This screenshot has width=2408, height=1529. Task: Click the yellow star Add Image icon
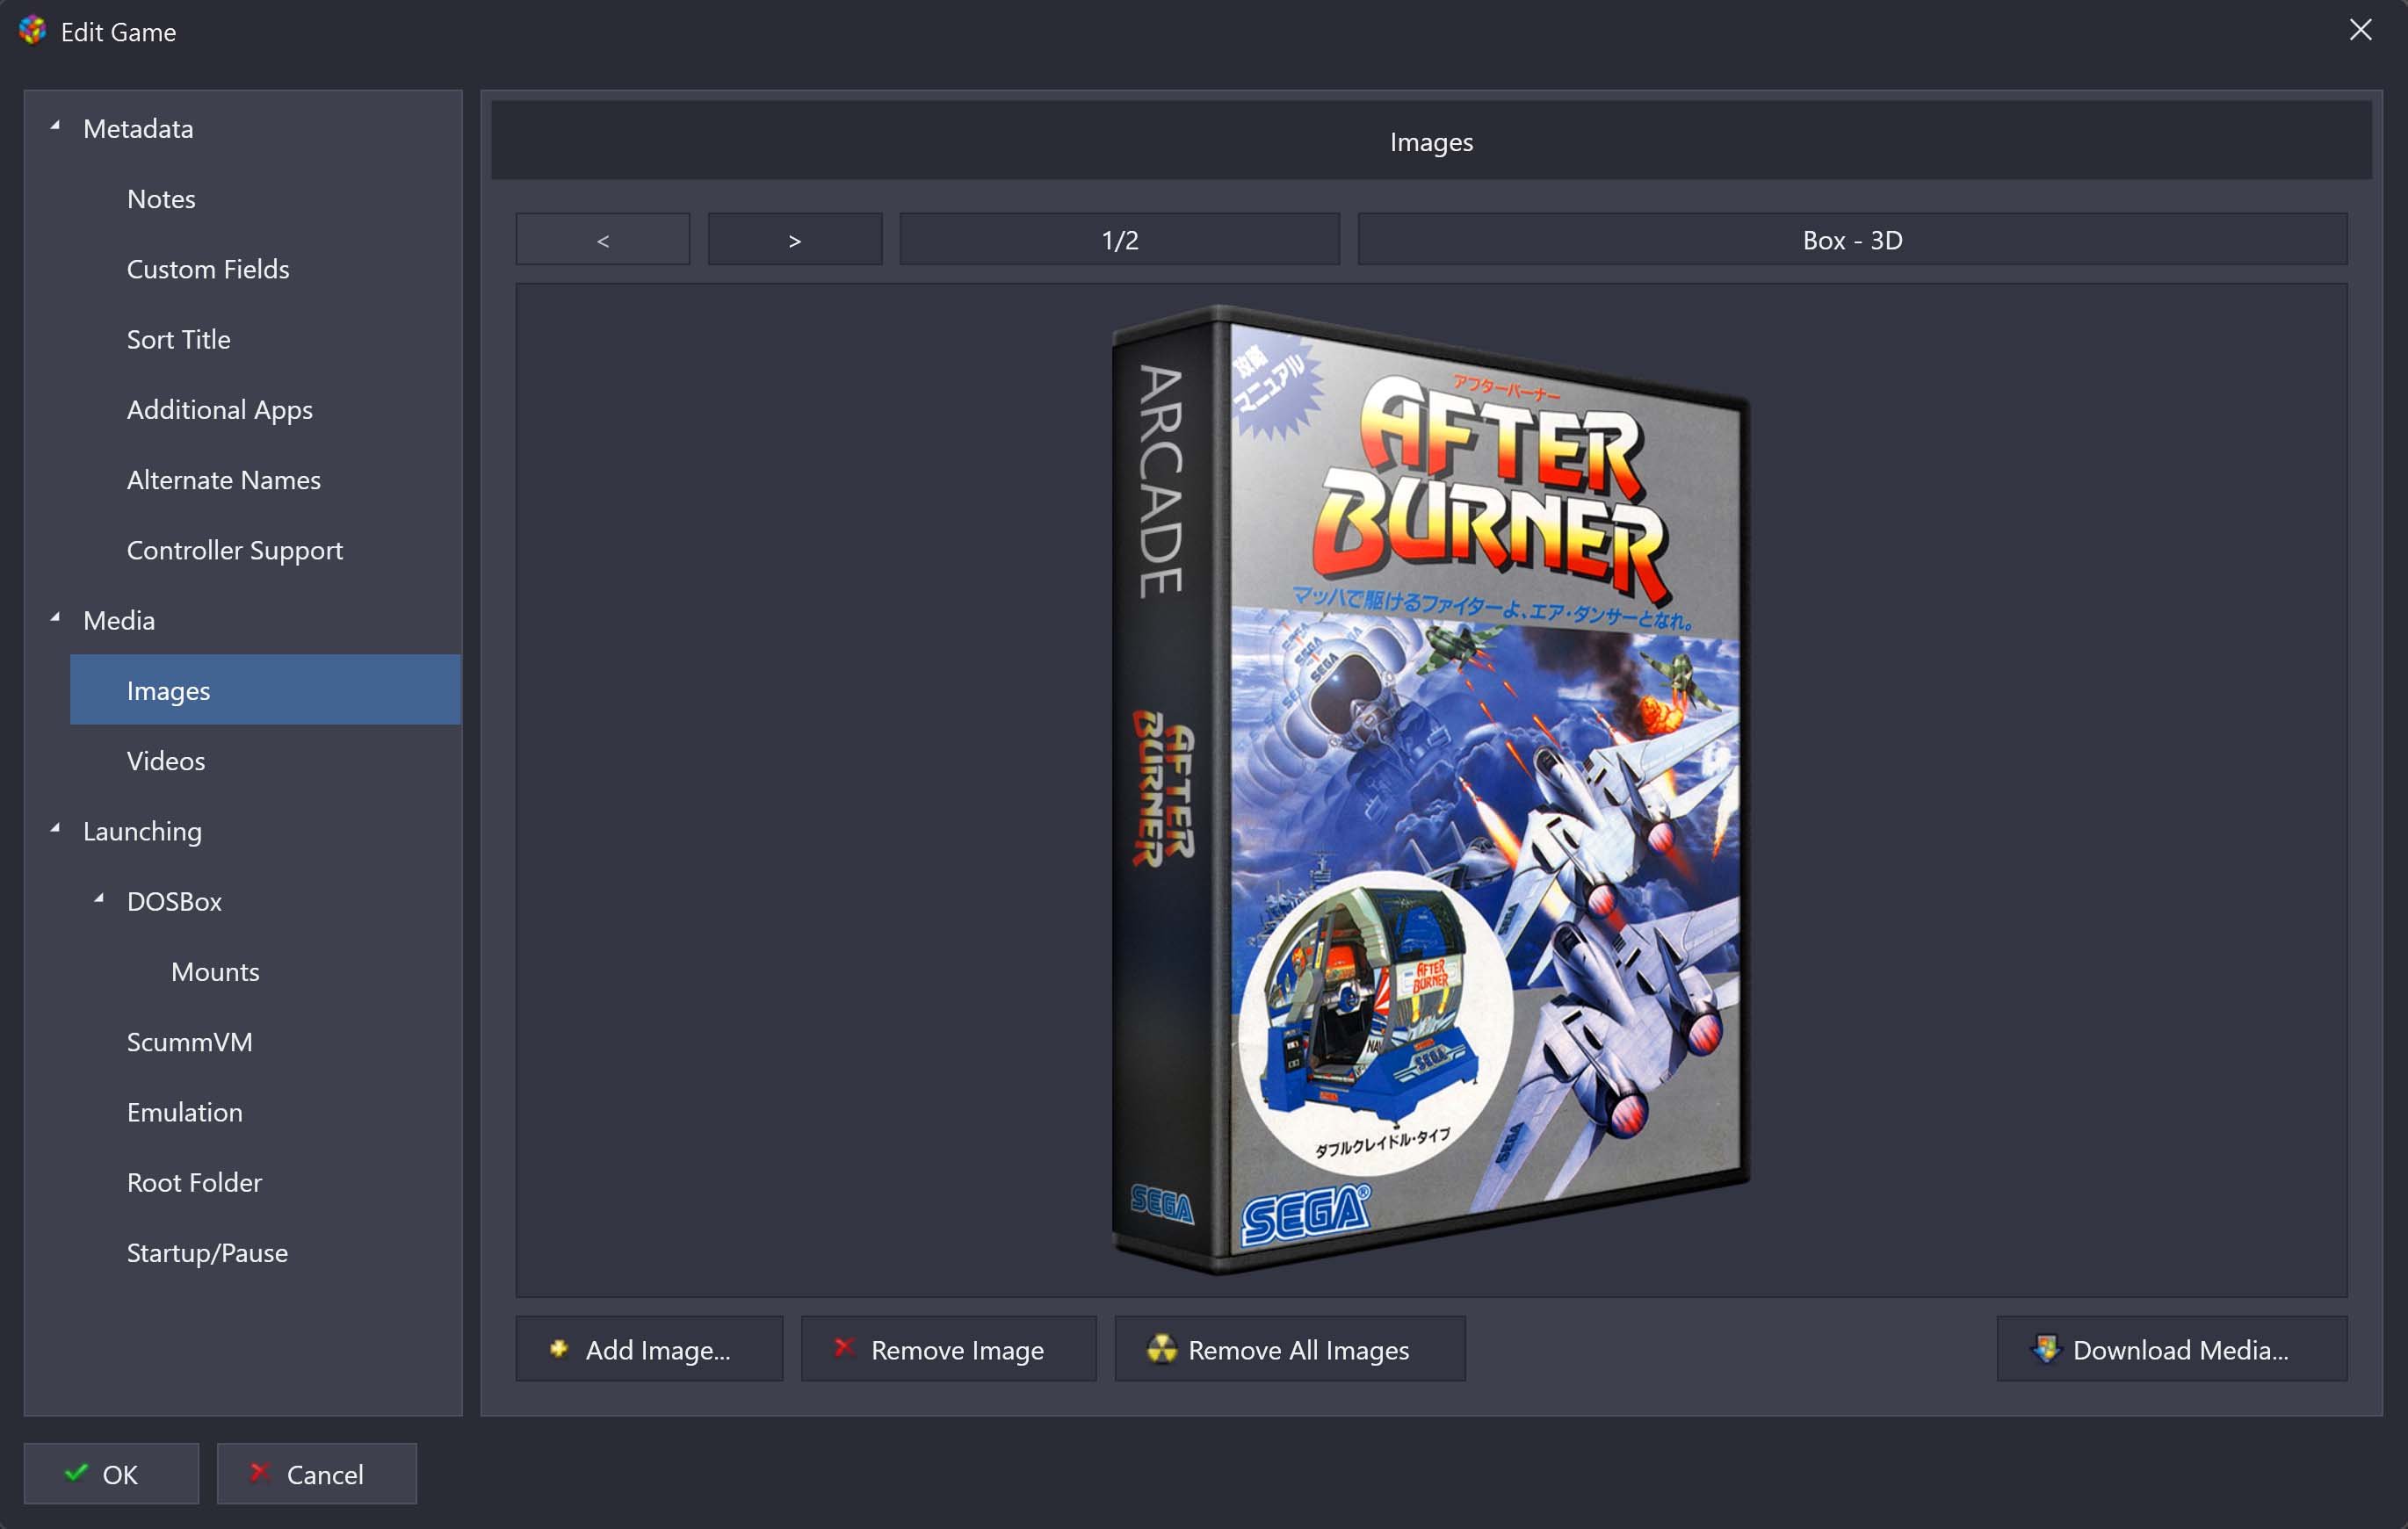tap(559, 1348)
